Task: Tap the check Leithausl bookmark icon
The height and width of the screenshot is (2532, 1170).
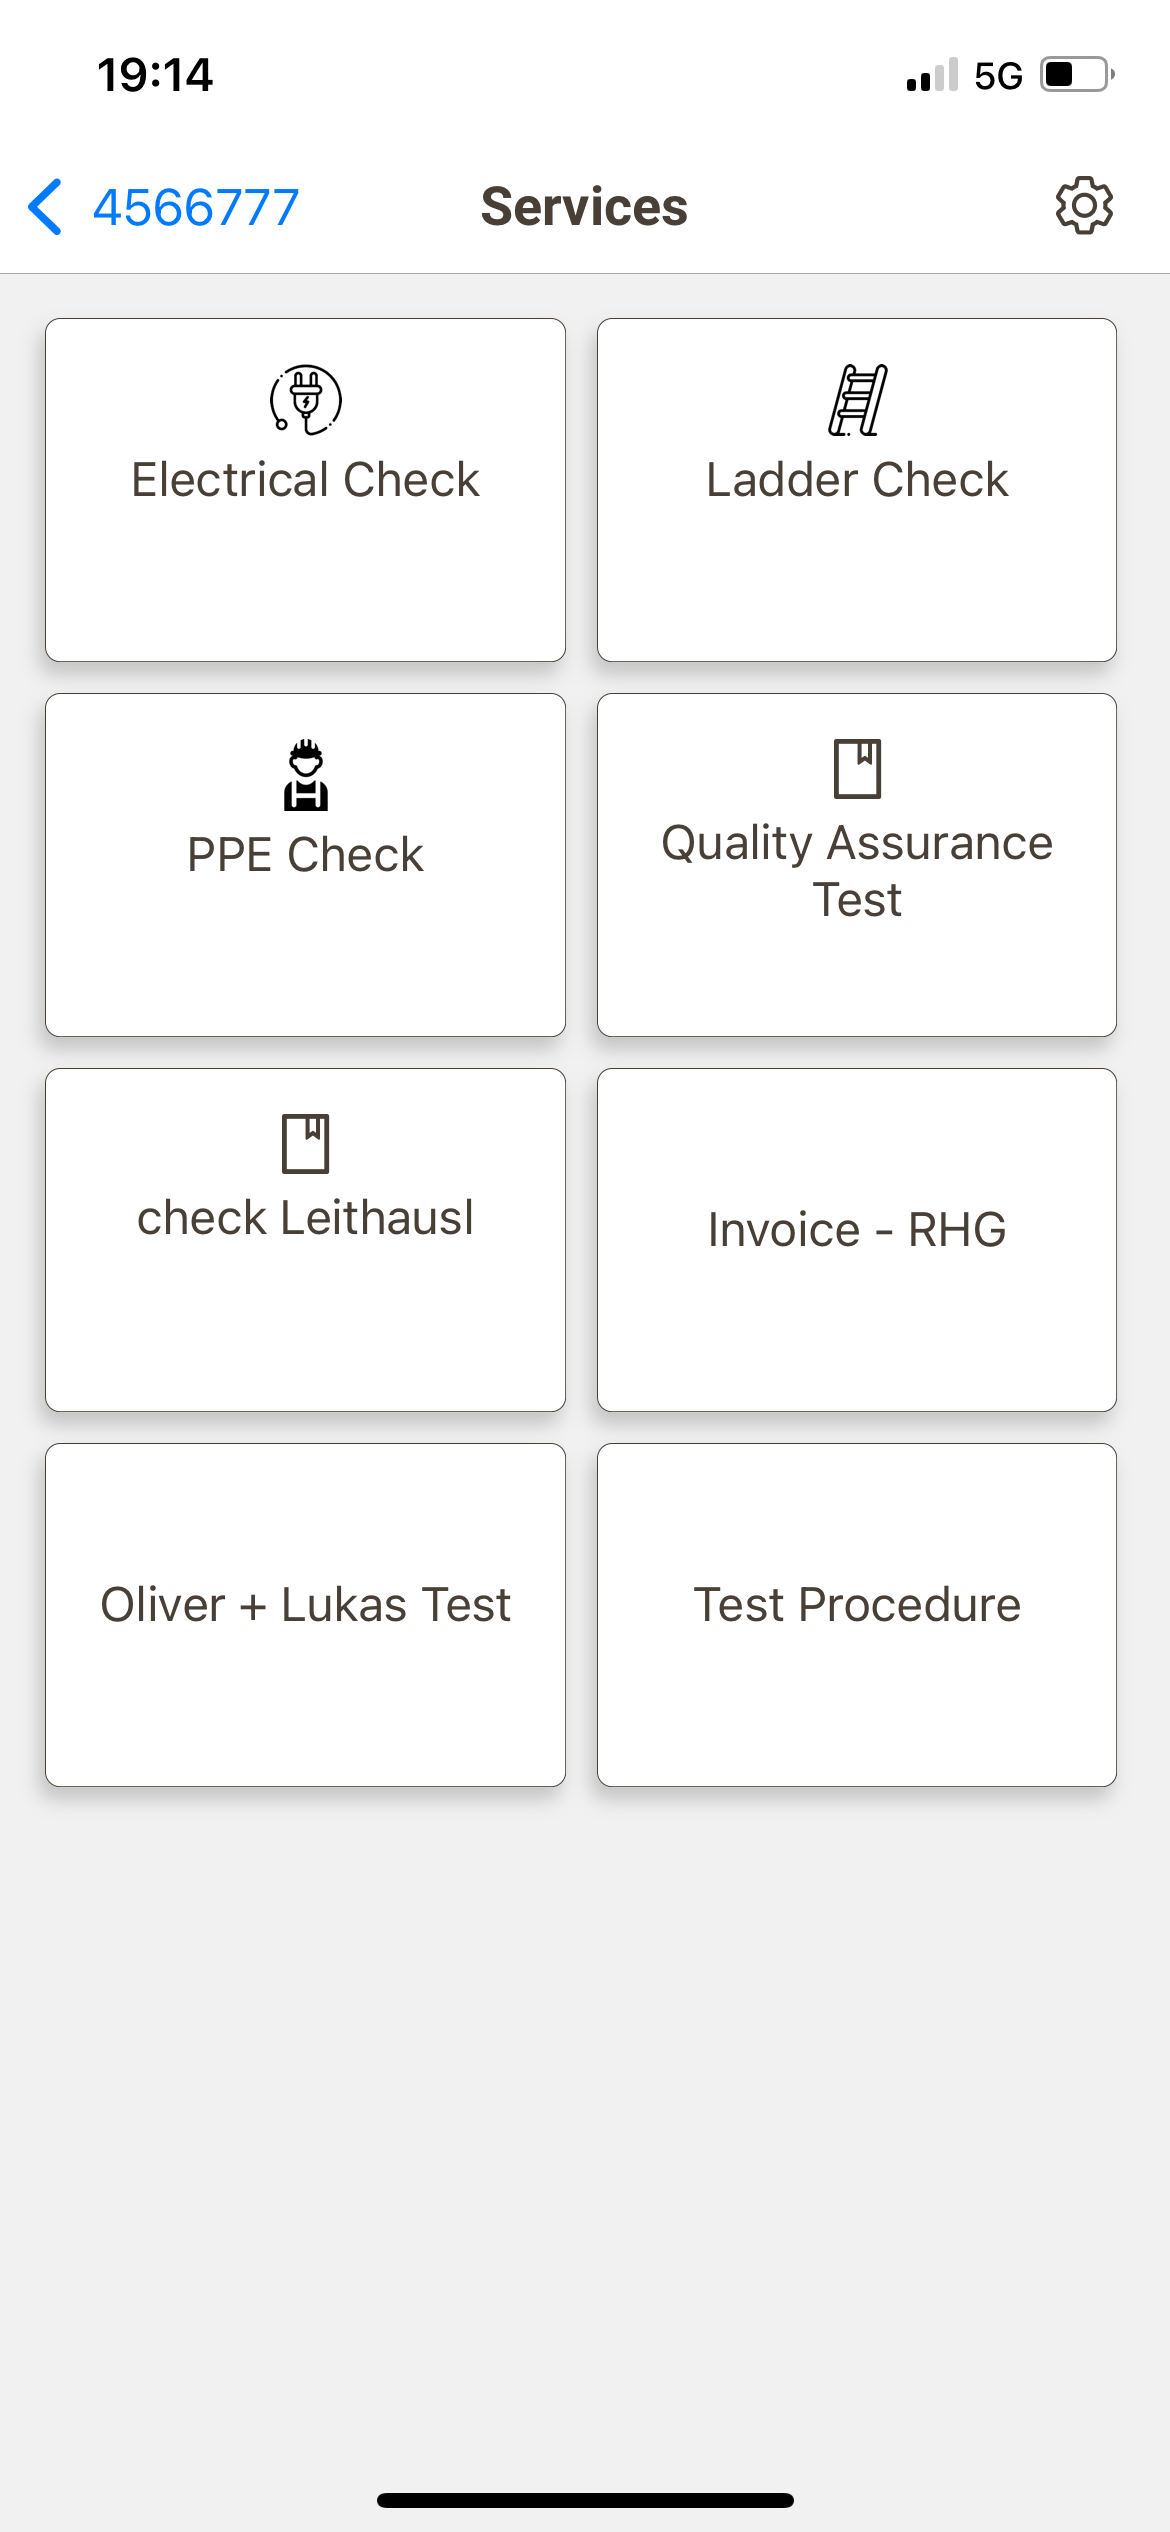Action: pos(306,1143)
